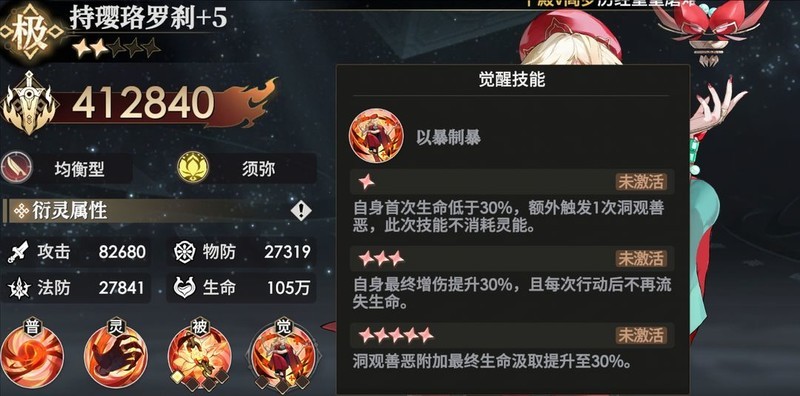The width and height of the screenshot is (800, 396).
Task: Click the 均衡型 type feather icon
Action: pos(16,168)
